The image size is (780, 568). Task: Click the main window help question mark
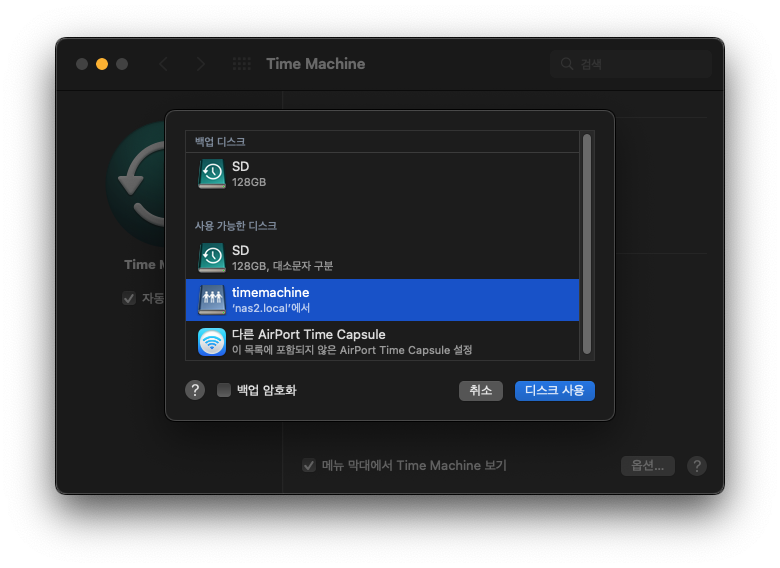[697, 466]
